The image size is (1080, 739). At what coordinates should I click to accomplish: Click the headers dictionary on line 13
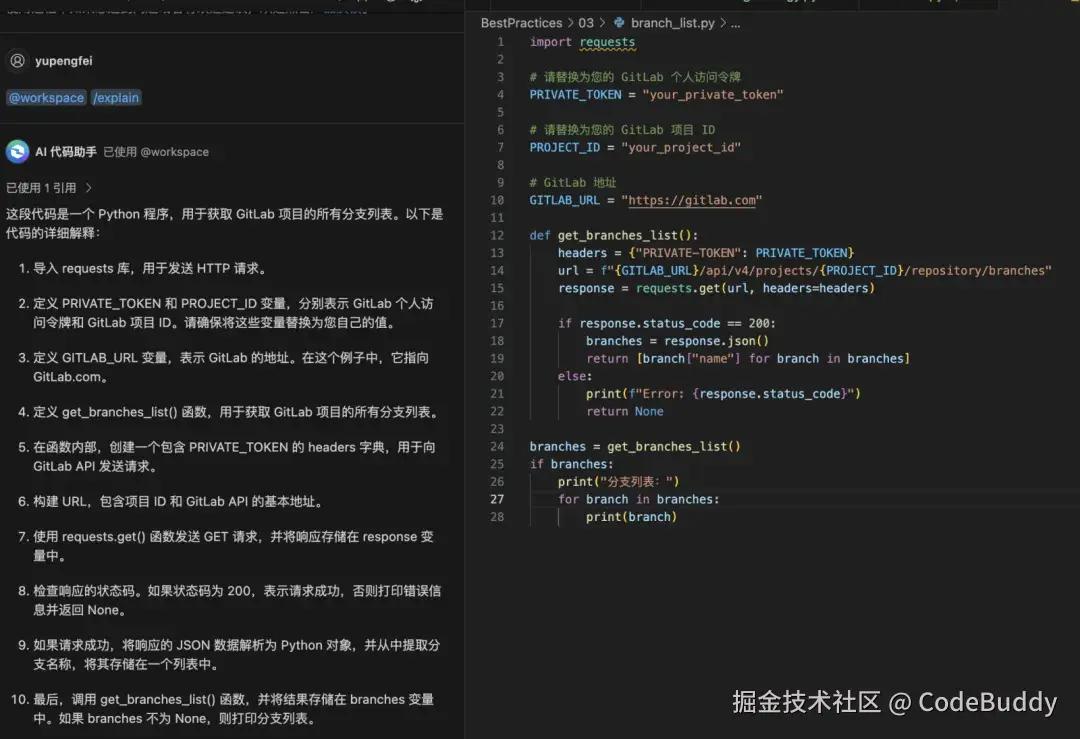(x=582, y=252)
